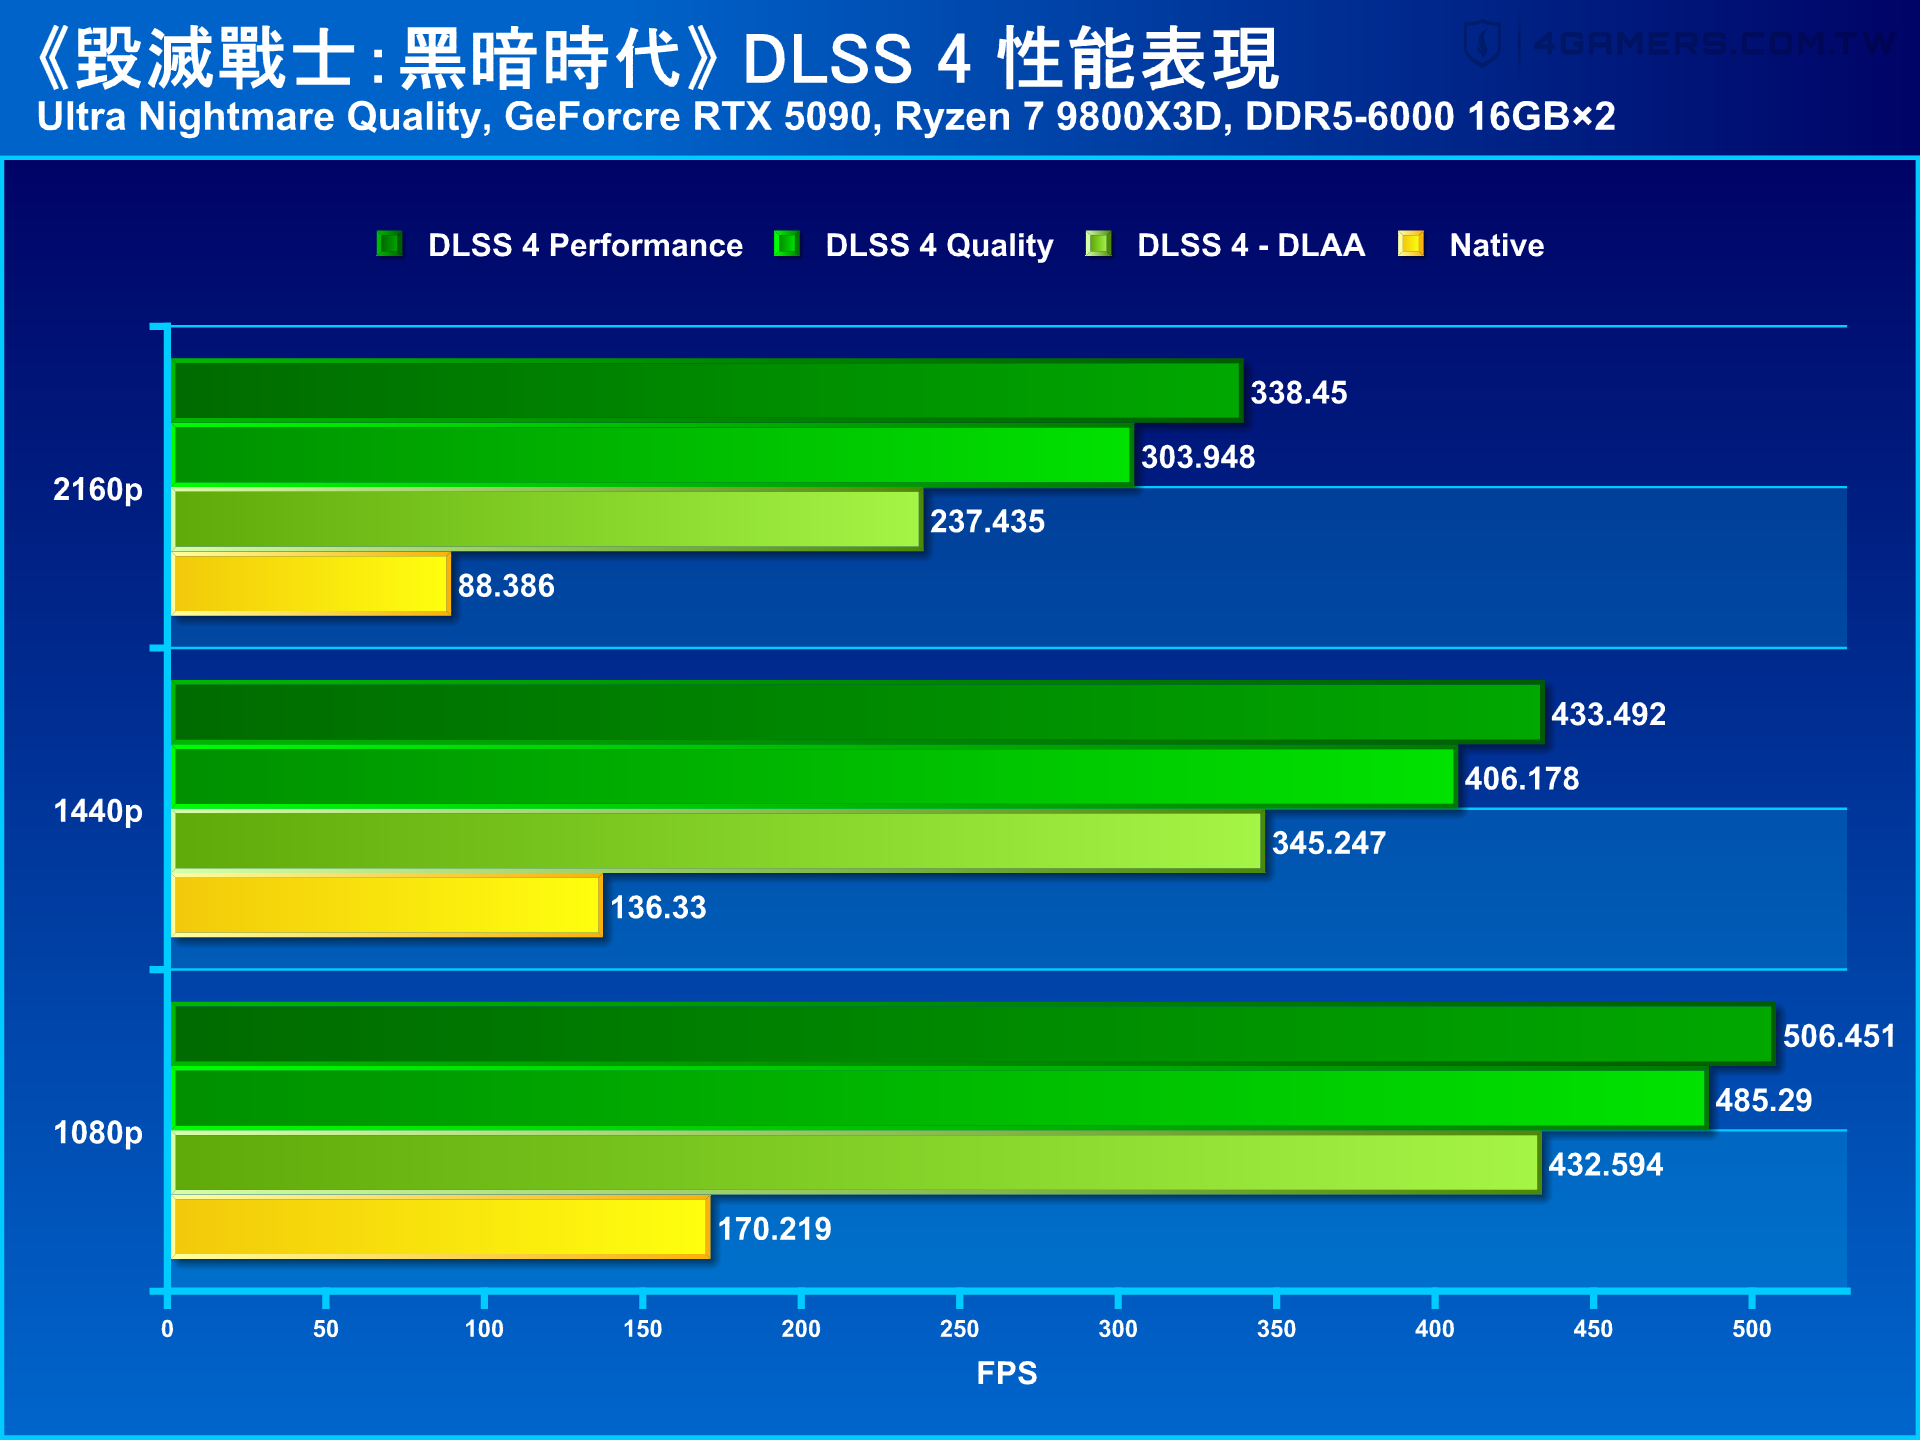1920x1440 pixels.
Task: Click the Ultra Nightmare Quality subtitle line
Action: tap(826, 117)
